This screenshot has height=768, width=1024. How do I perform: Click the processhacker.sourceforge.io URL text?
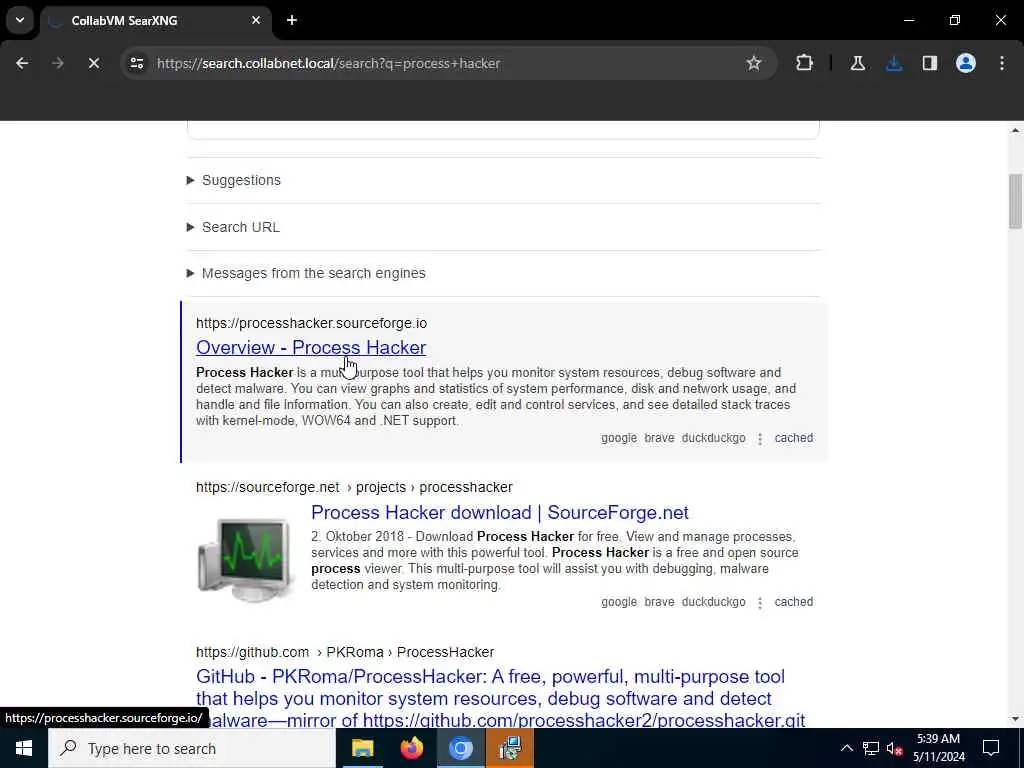(x=312, y=323)
